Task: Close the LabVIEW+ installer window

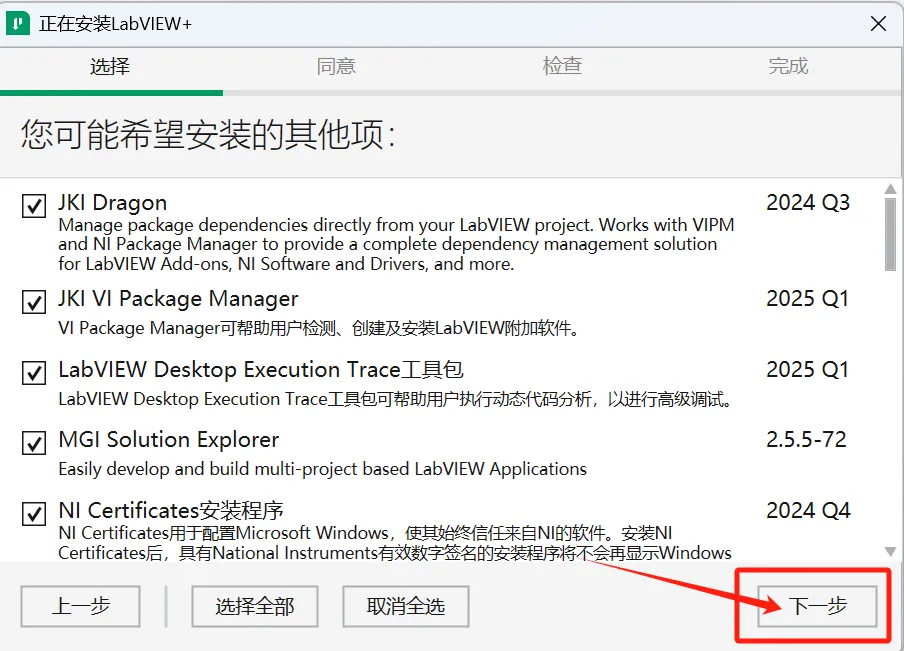Action: pyautogui.click(x=878, y=24)
